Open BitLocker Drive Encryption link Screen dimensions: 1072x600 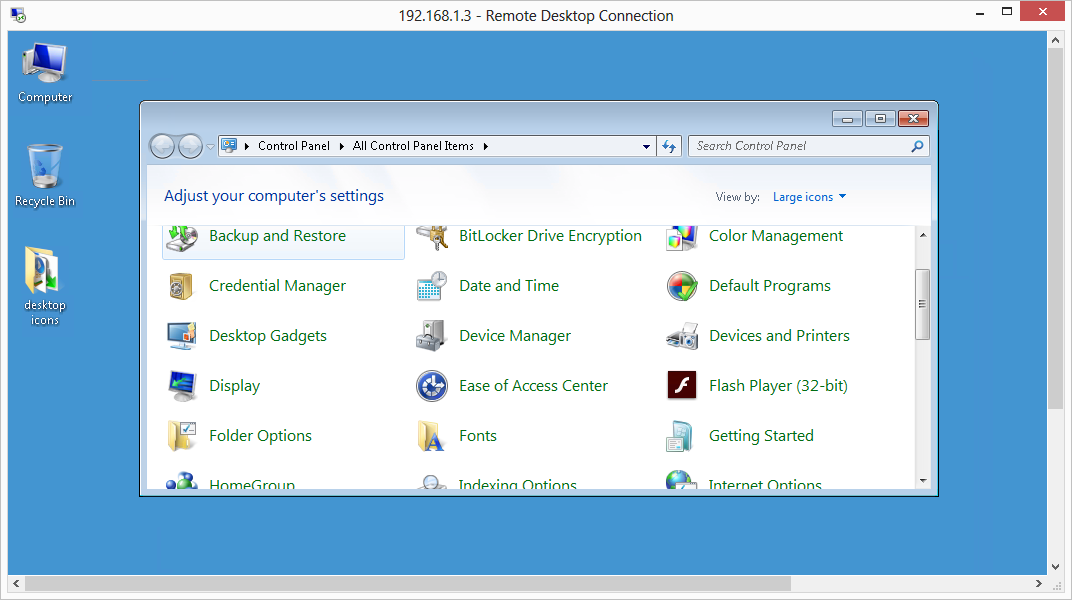550,236
